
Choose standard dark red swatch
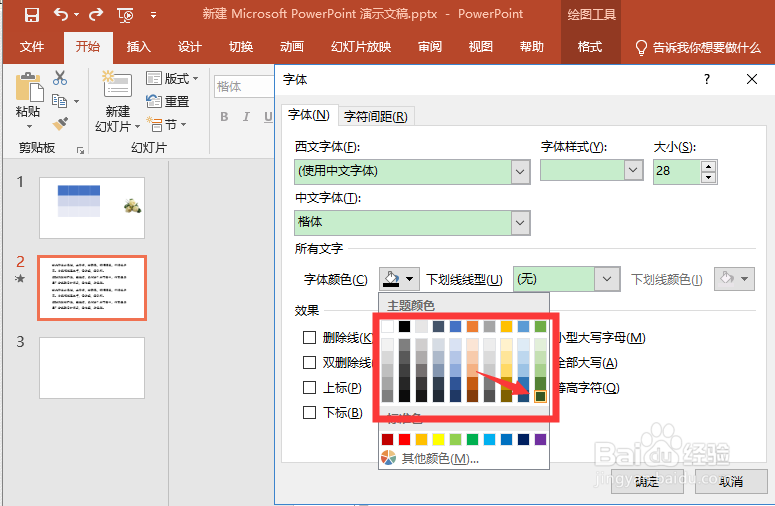[388, 439]
